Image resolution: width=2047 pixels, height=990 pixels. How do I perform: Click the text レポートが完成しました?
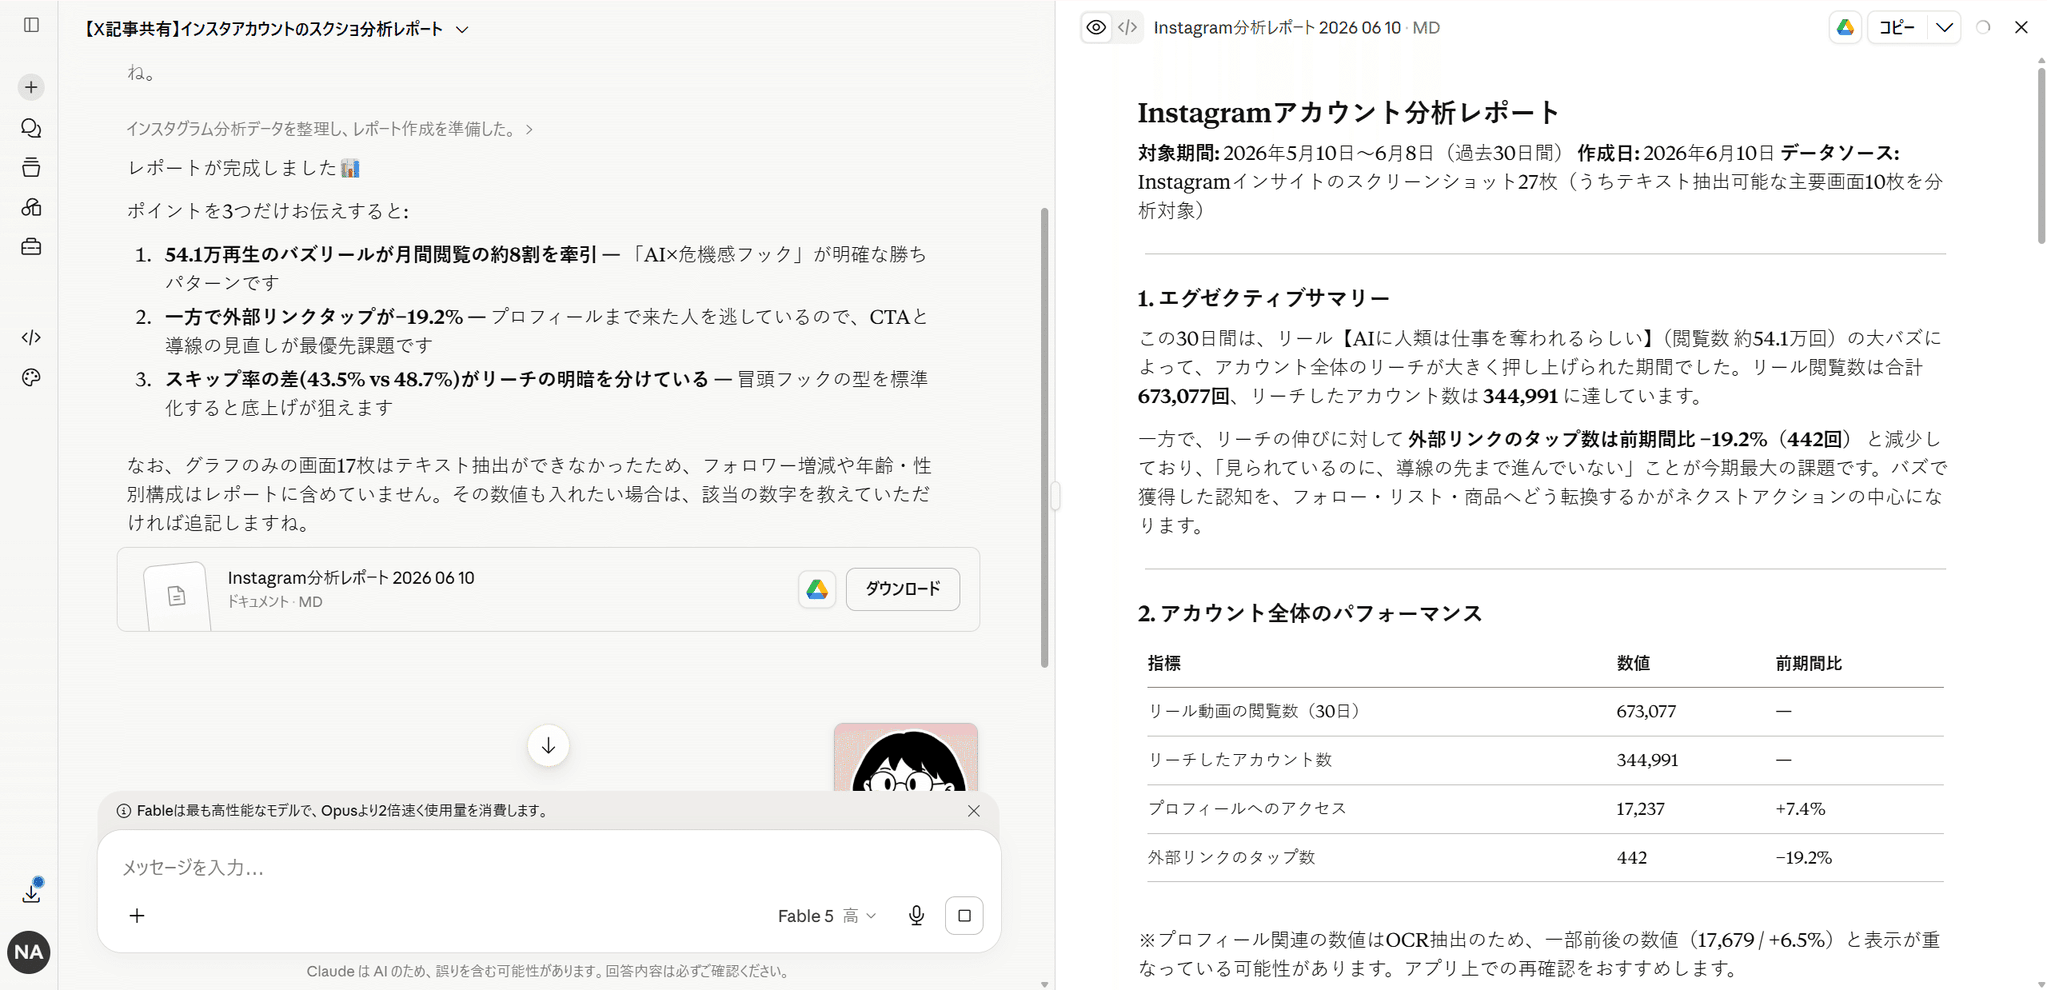pos(231,168)
